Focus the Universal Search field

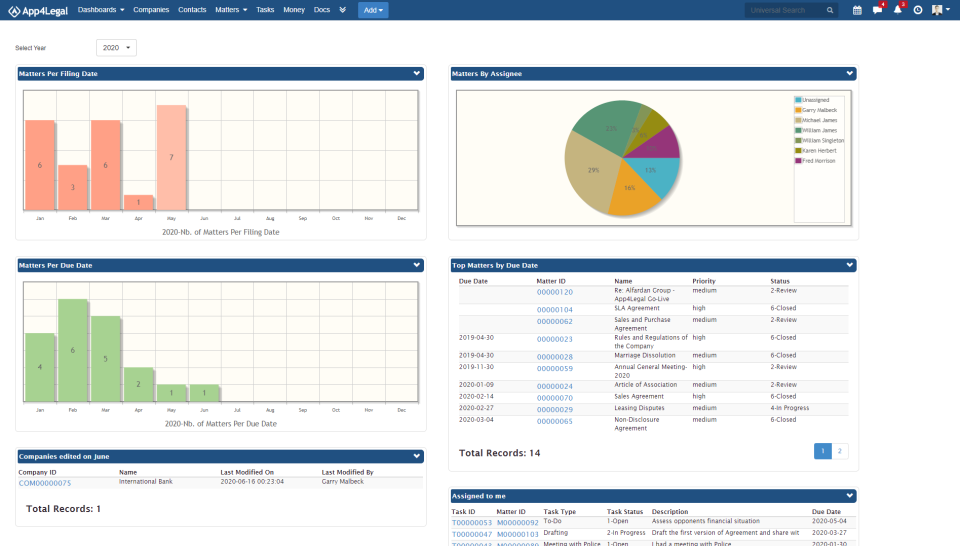784,10
